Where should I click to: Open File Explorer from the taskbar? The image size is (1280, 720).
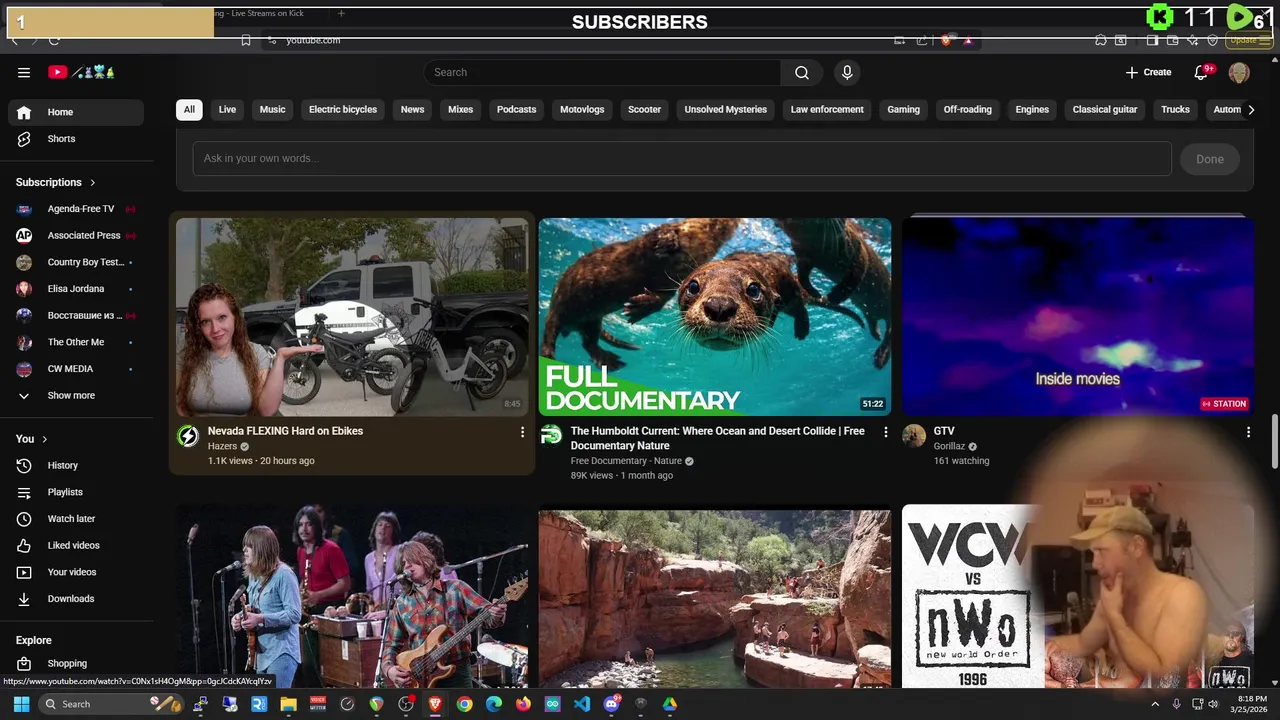tap(288, 704)
